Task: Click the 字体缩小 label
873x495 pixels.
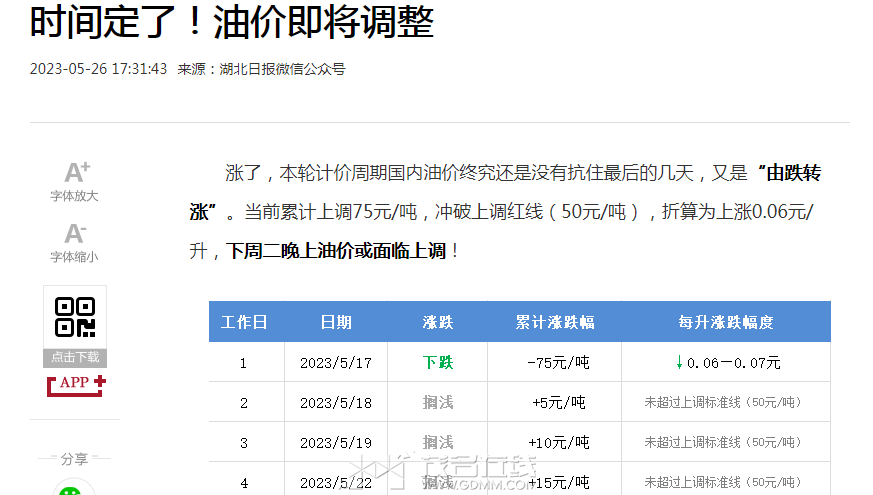Action: pos(74,257)
